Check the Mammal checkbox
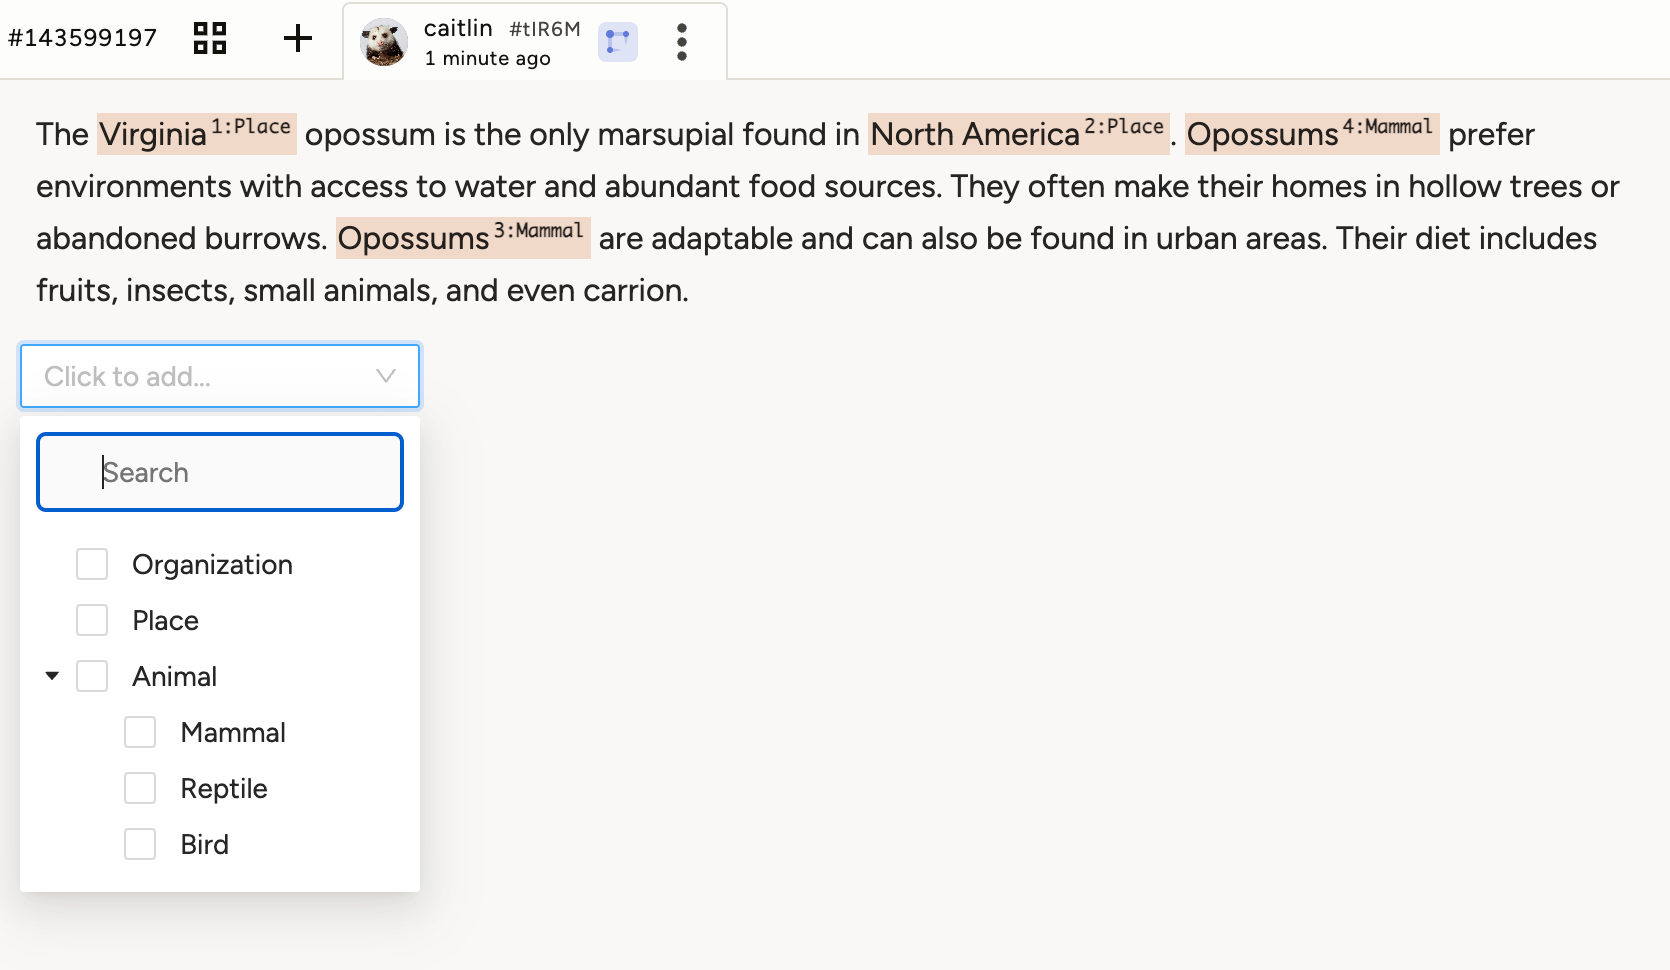Image resolution: width=1670 pixels, height=970 pixels. (139, 731)
